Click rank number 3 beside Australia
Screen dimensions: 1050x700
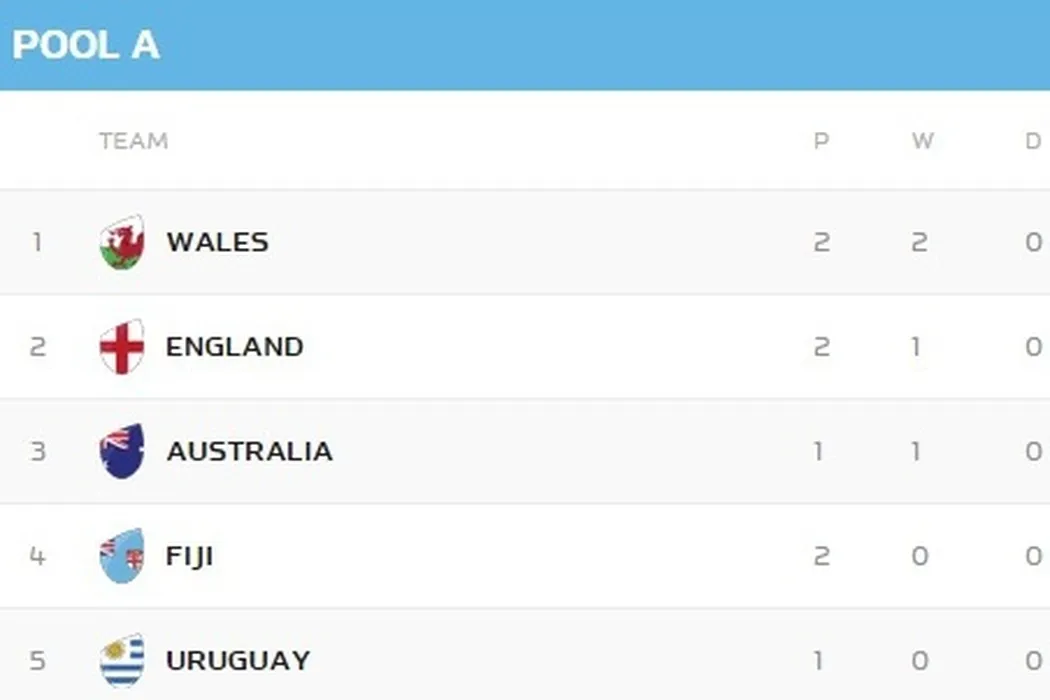[37, 451]
